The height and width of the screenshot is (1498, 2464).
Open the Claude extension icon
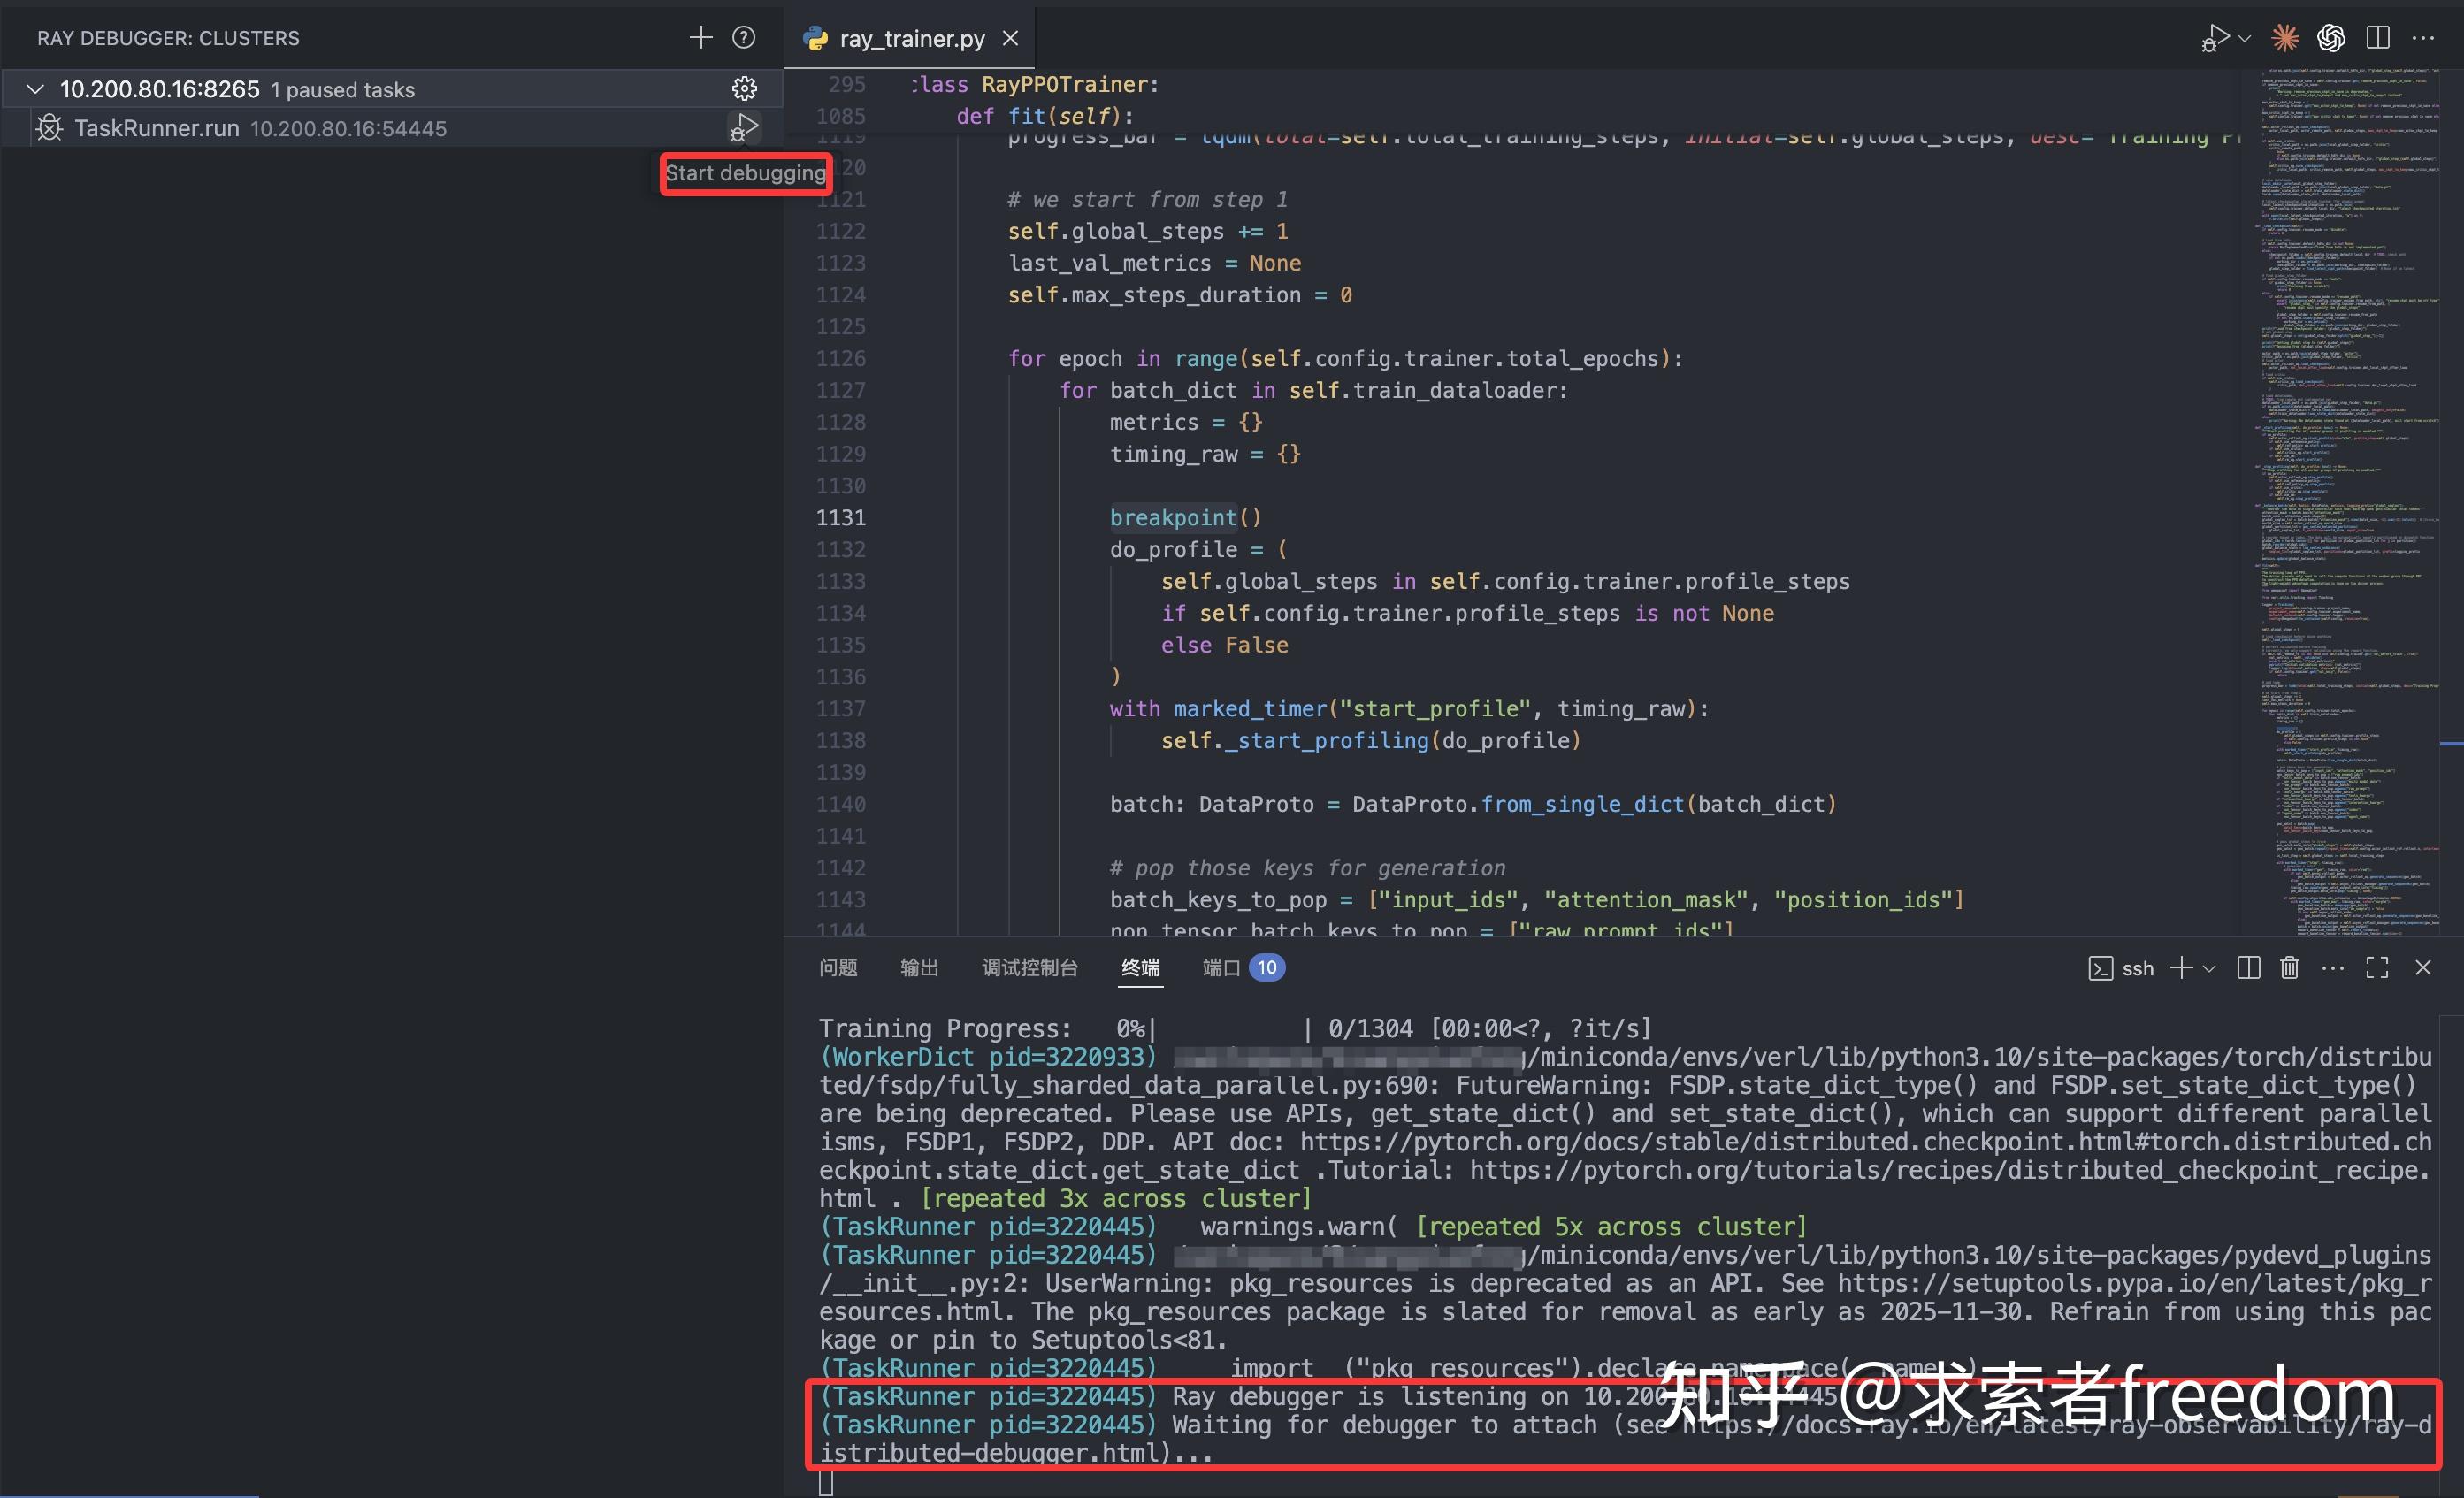tap(2284, 37)
